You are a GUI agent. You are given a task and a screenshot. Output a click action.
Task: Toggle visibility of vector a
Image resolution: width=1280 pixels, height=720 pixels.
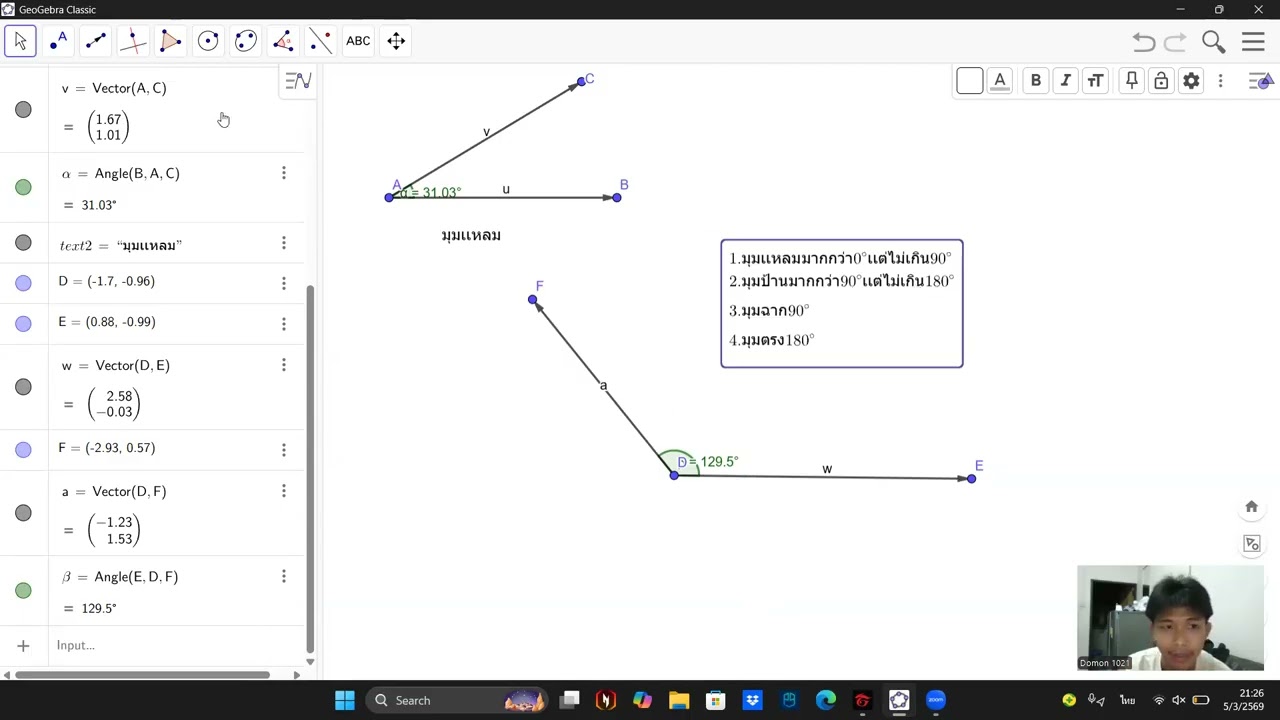23,513
